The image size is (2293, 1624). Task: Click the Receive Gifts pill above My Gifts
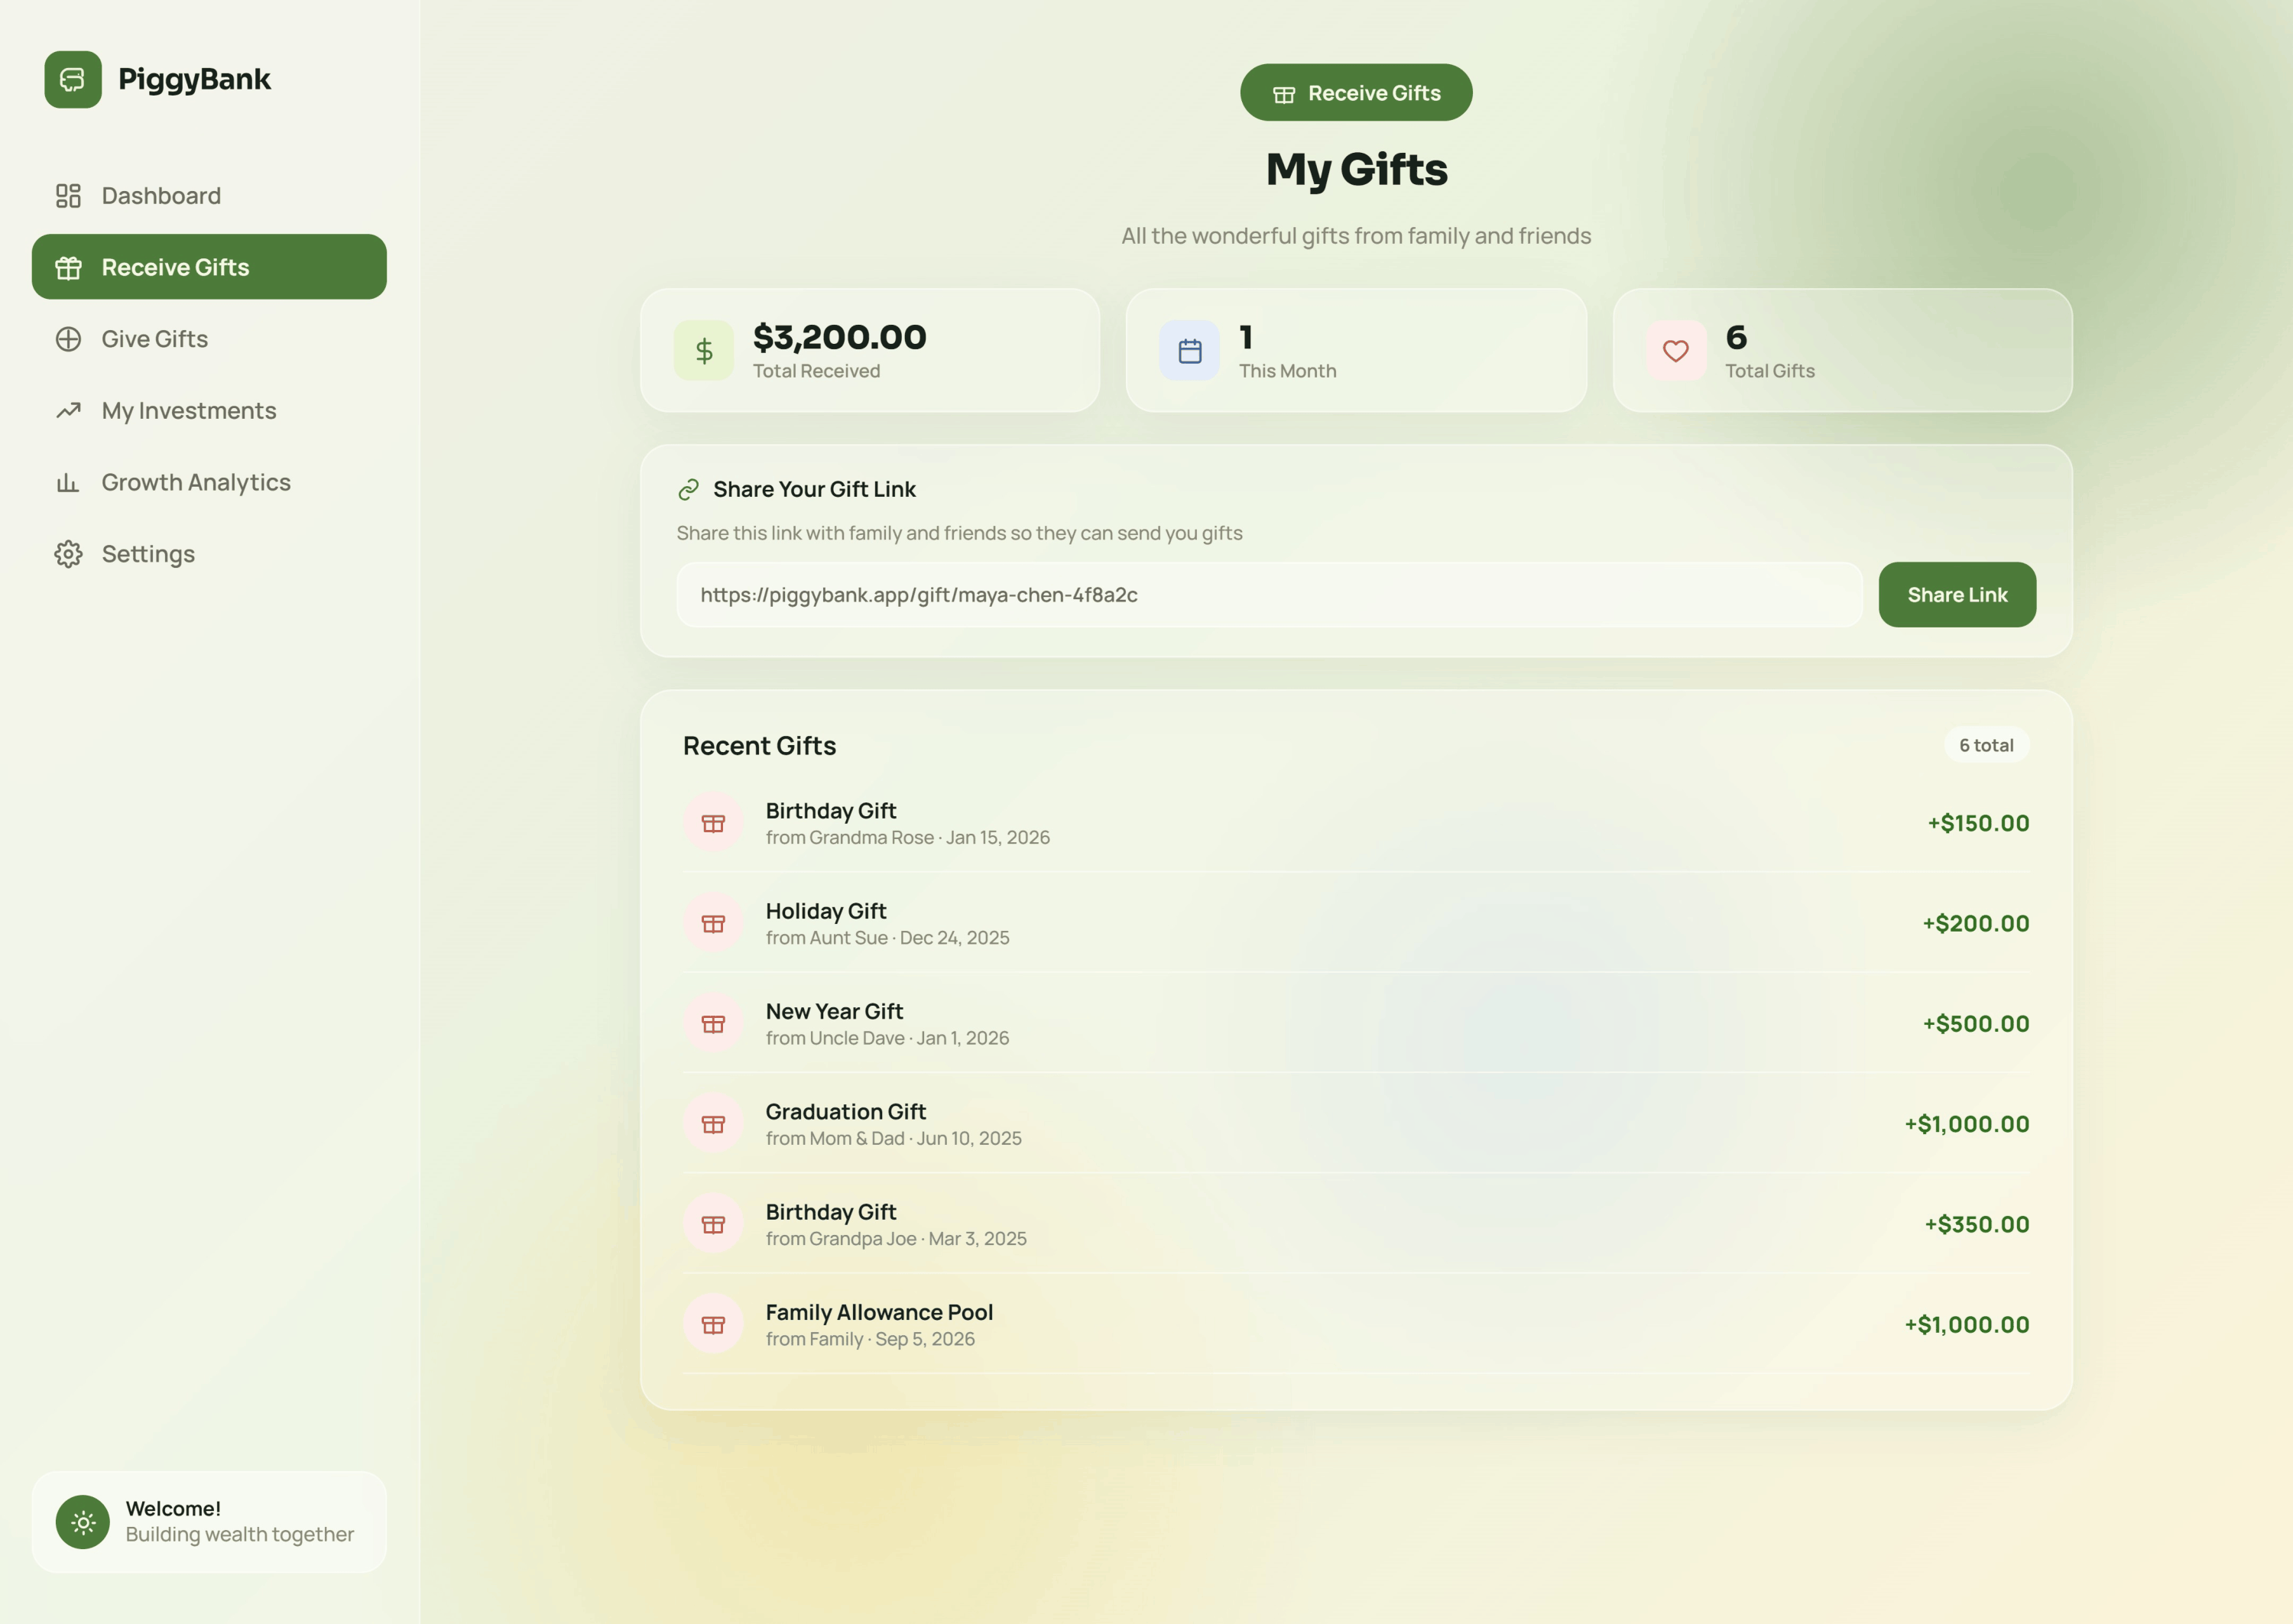(1356, 93)
